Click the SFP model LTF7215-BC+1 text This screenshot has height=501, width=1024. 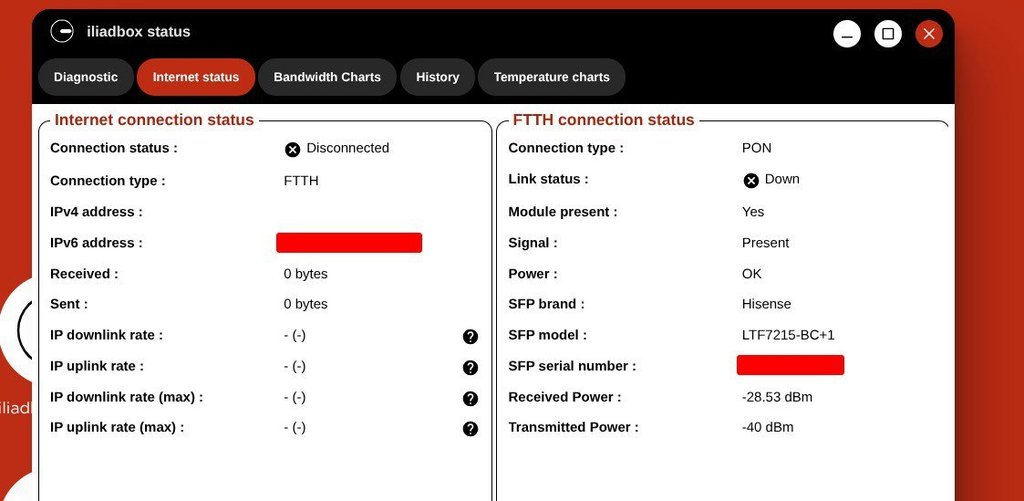pyautogui.click(x=788, y=335)
